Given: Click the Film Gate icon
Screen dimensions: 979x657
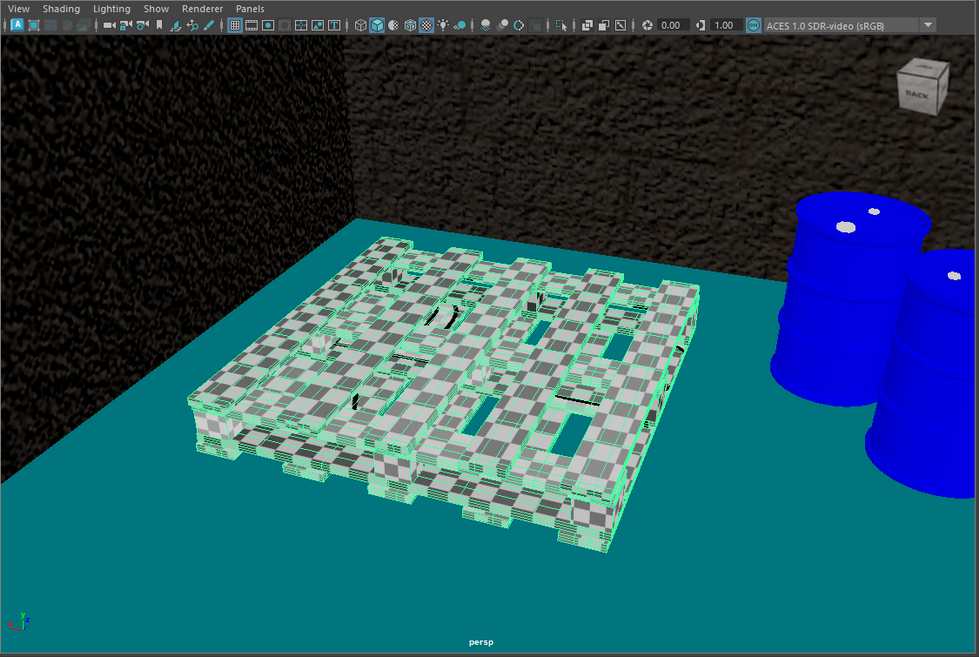Looking at the screenshot, I should click(x=252, y=25).
